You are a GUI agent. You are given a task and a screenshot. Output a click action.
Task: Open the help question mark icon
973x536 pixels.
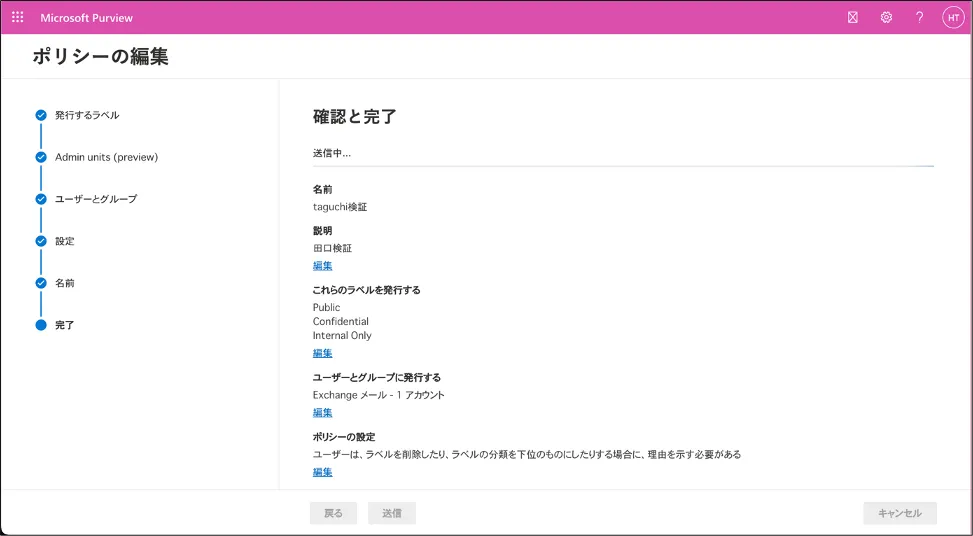919,17
